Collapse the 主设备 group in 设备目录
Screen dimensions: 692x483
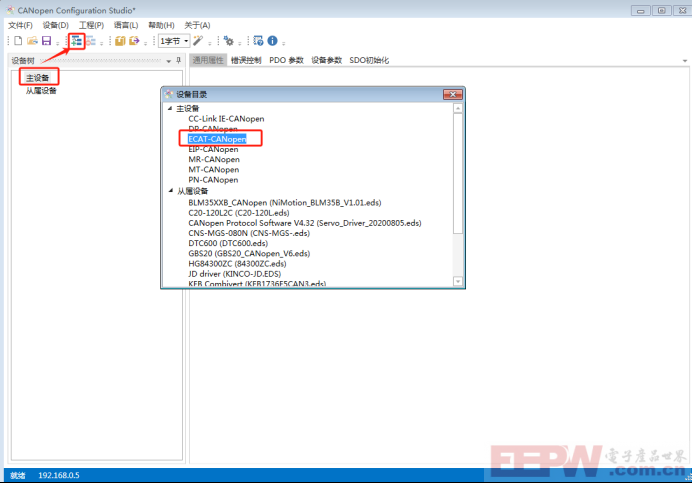coord(170,108)
